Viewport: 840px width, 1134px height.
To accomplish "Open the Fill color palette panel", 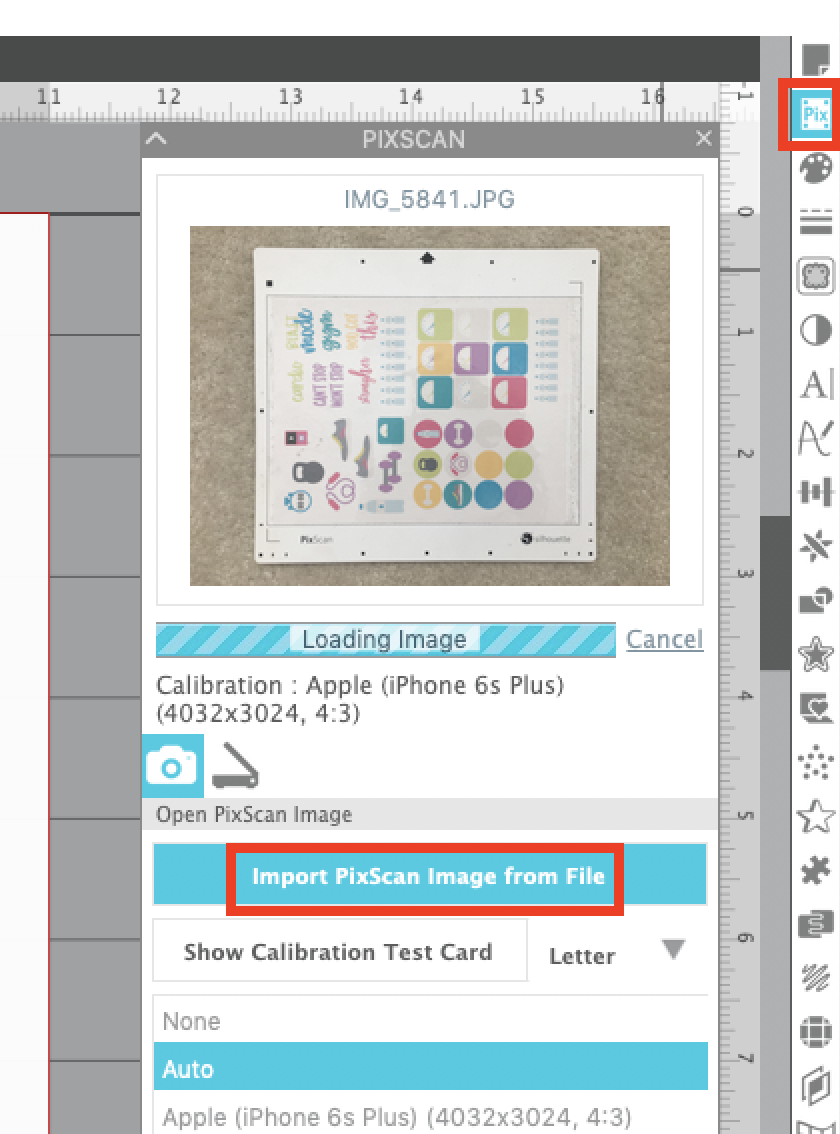I will point(815,168).
